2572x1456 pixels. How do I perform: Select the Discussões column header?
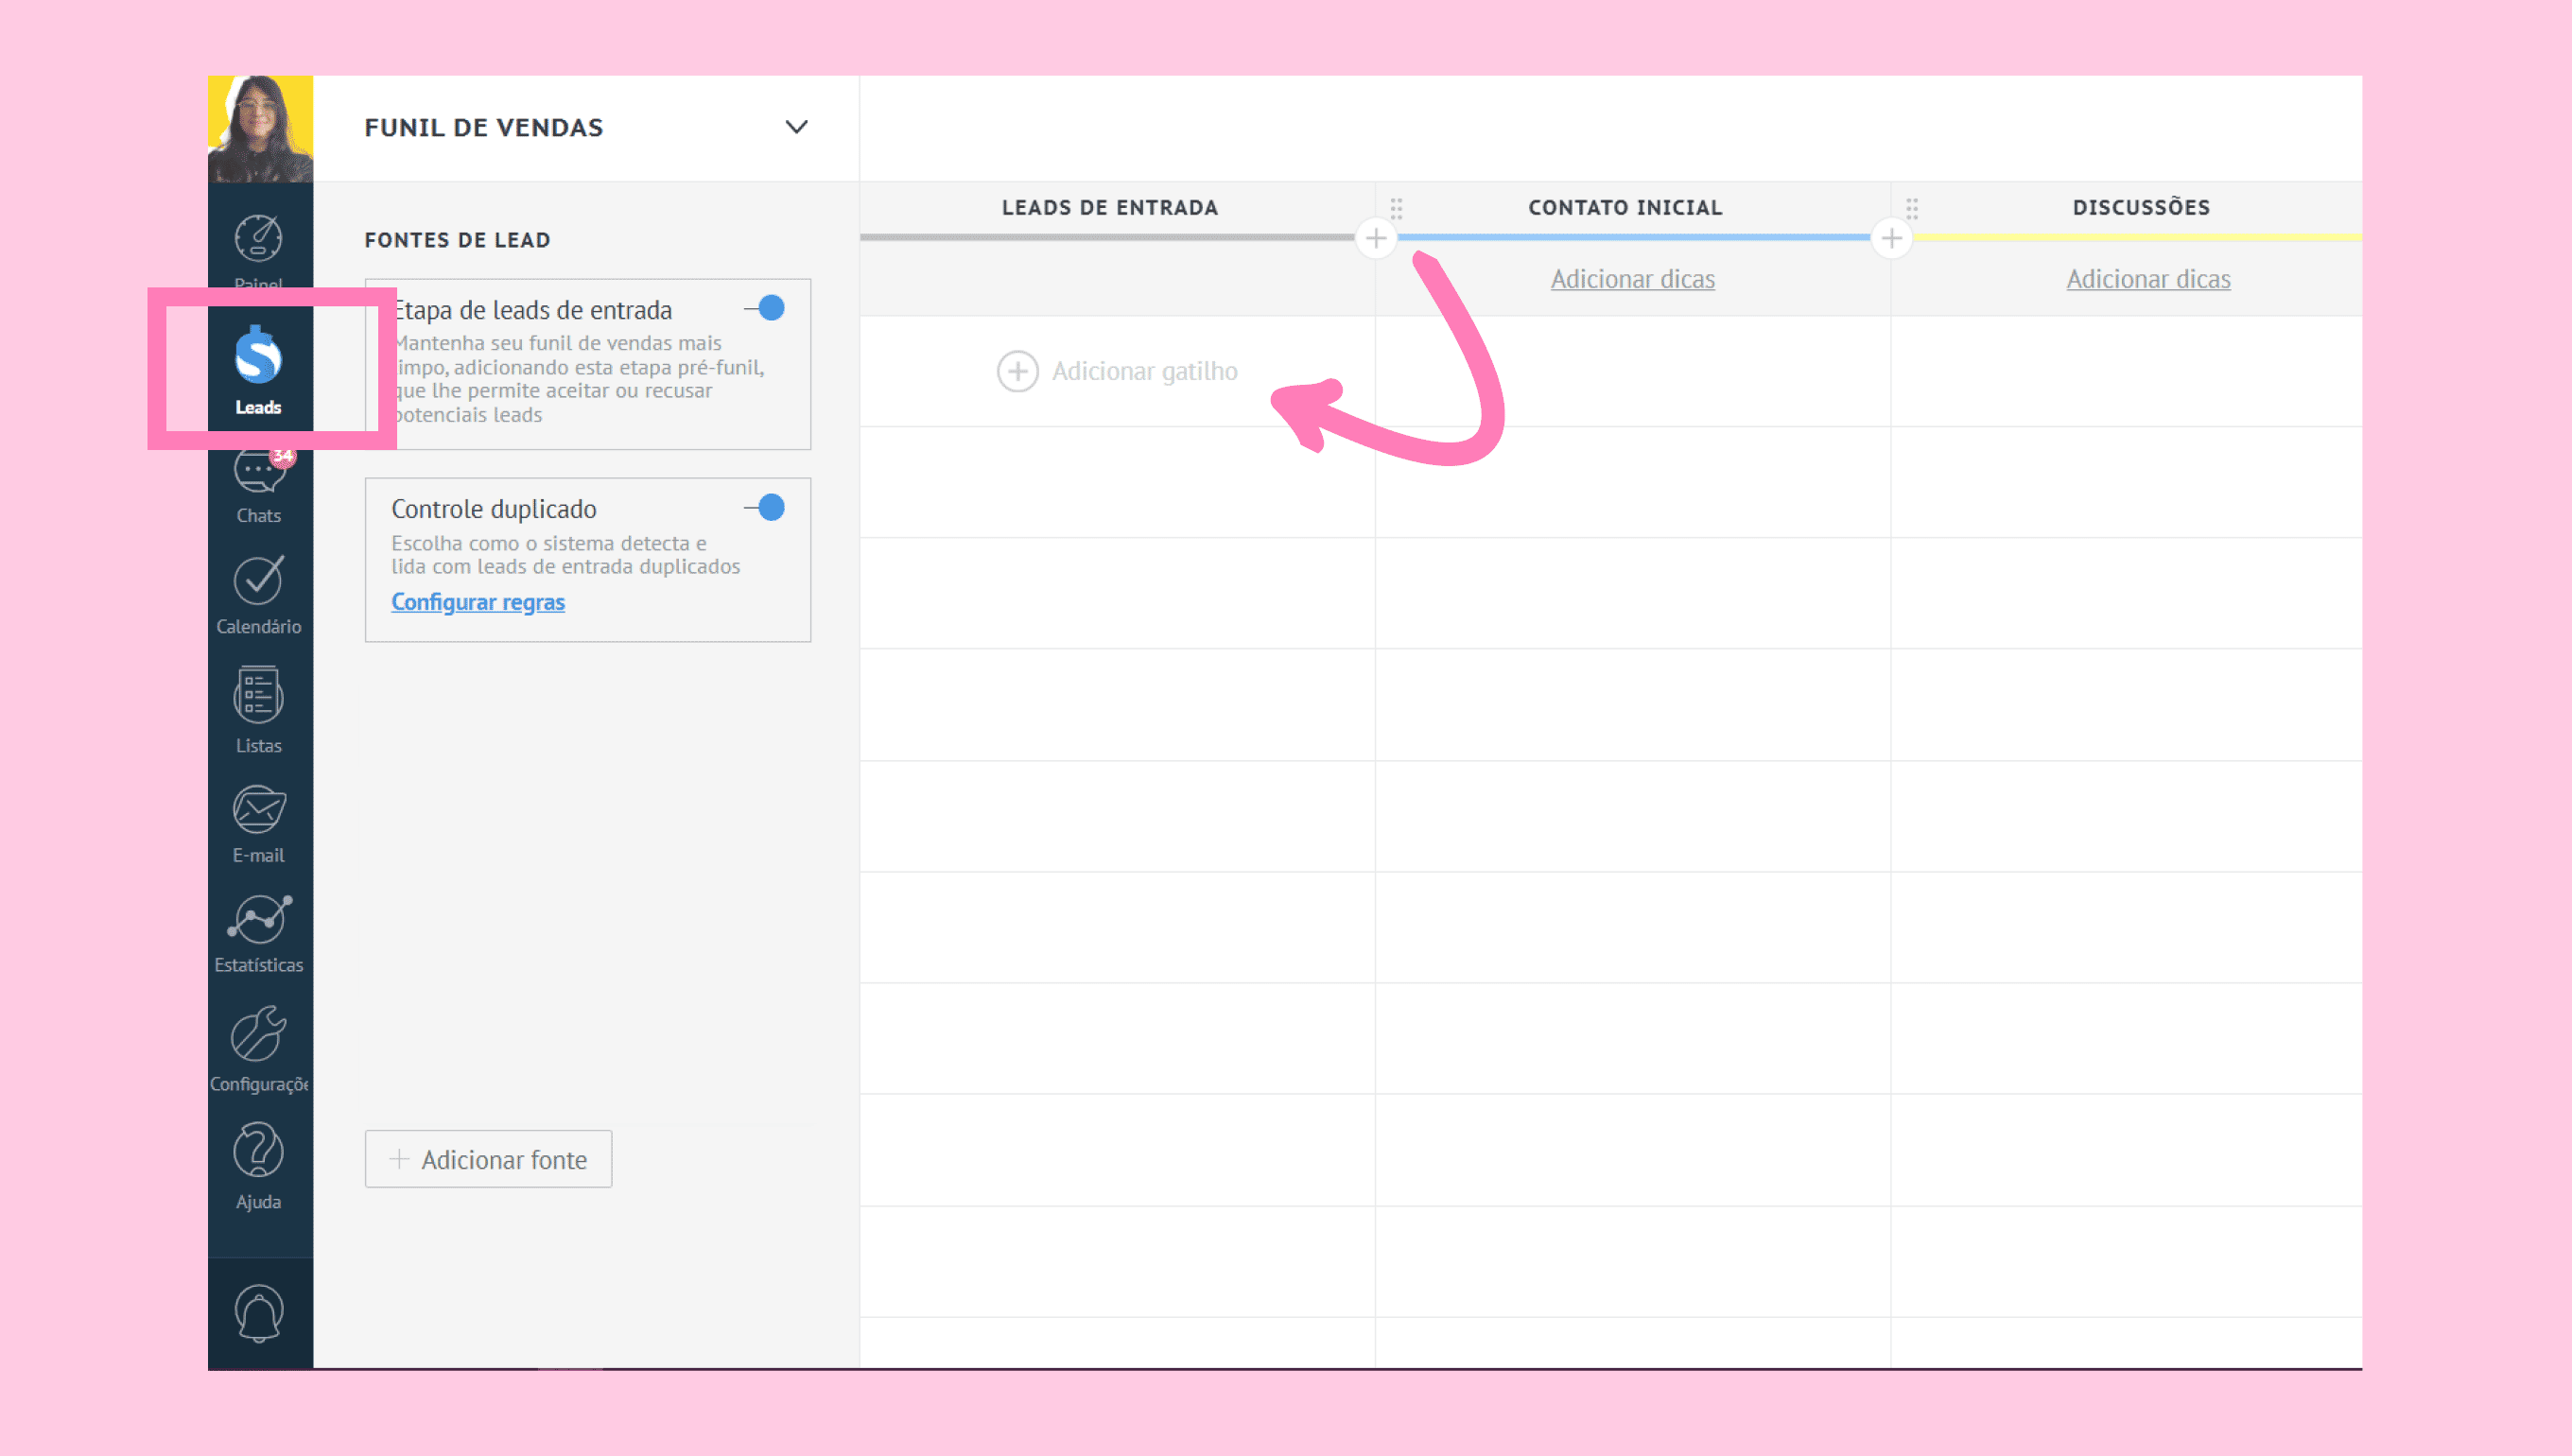point(2142,208)
